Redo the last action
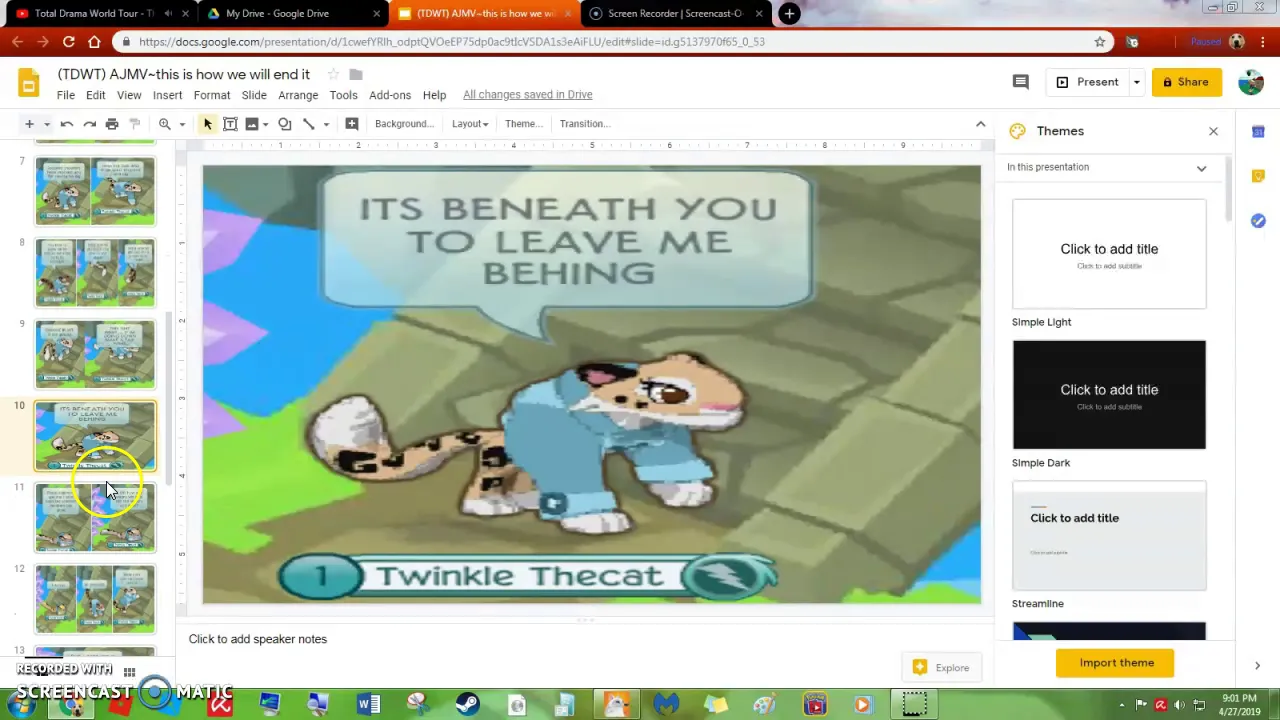Screen dimensions: 1280x720 (89, 124)
